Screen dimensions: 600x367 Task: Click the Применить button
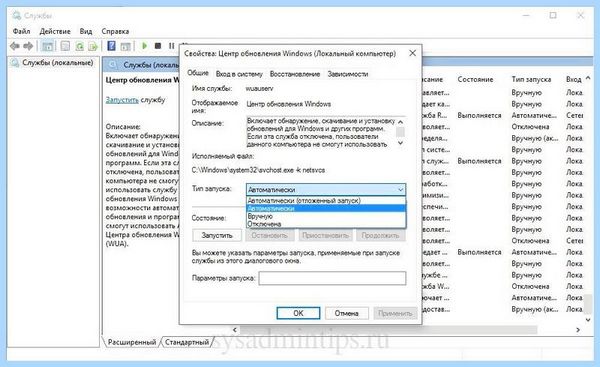click(x=395, y=313)
